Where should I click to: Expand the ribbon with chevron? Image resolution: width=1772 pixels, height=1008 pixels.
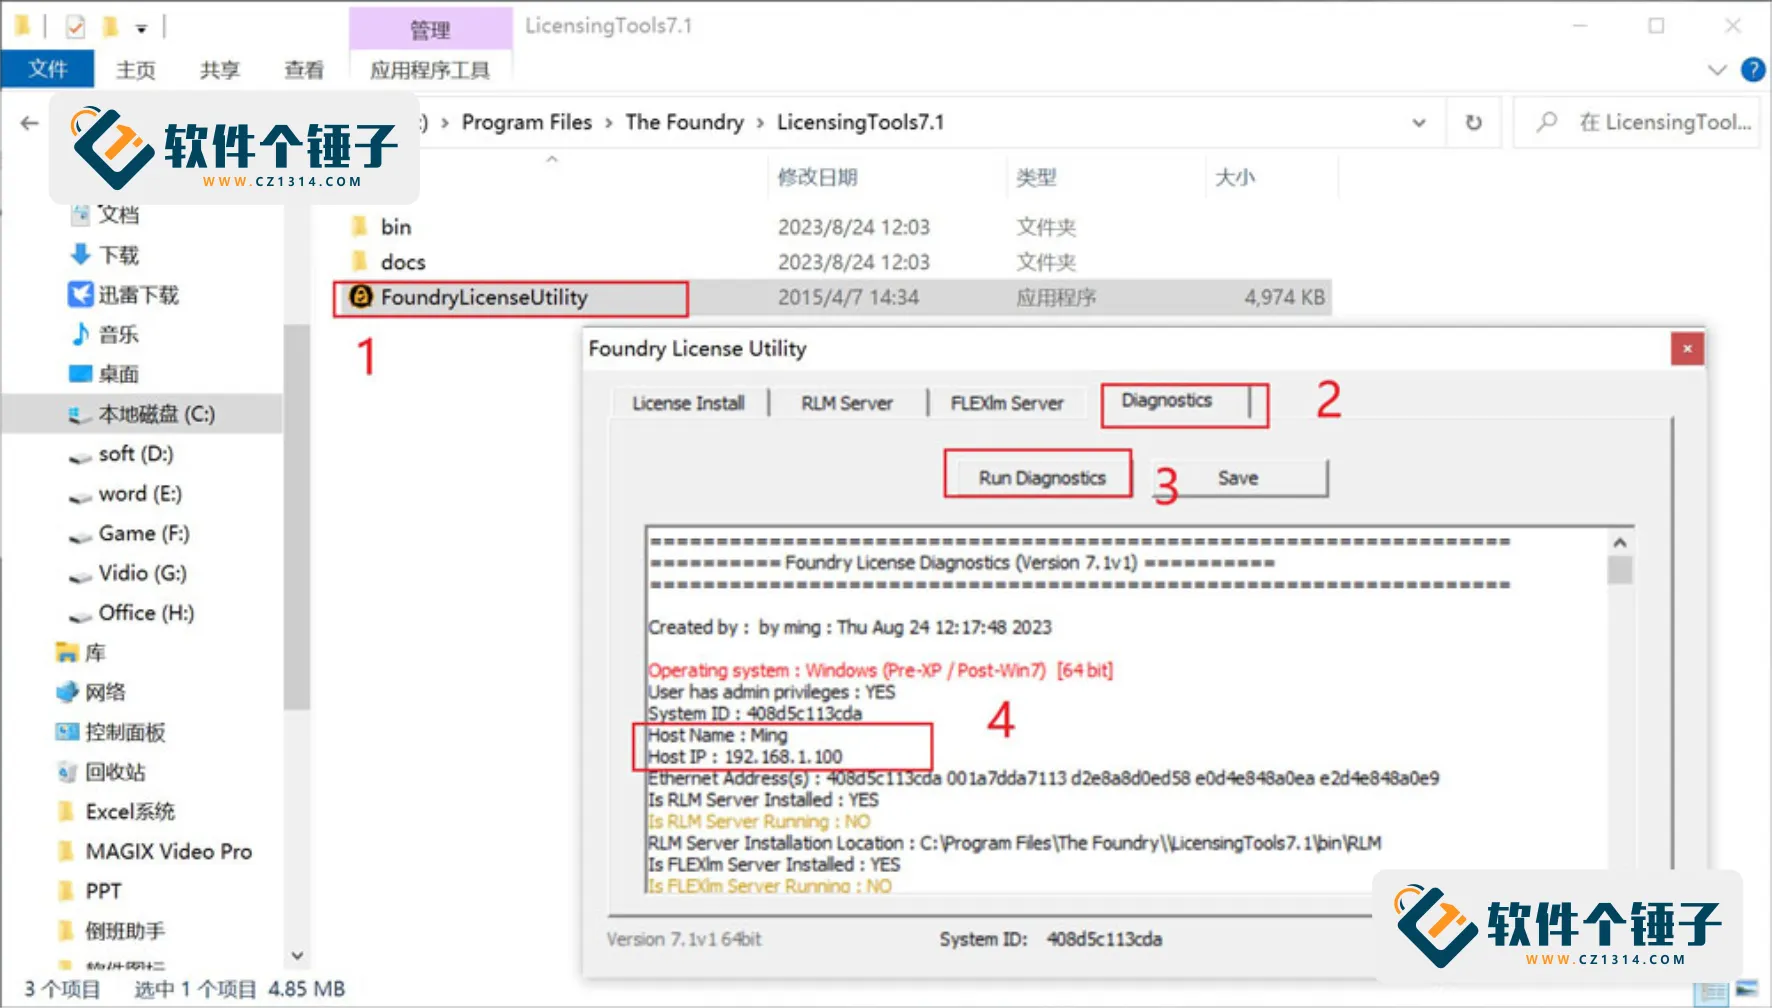(1717, 70)
